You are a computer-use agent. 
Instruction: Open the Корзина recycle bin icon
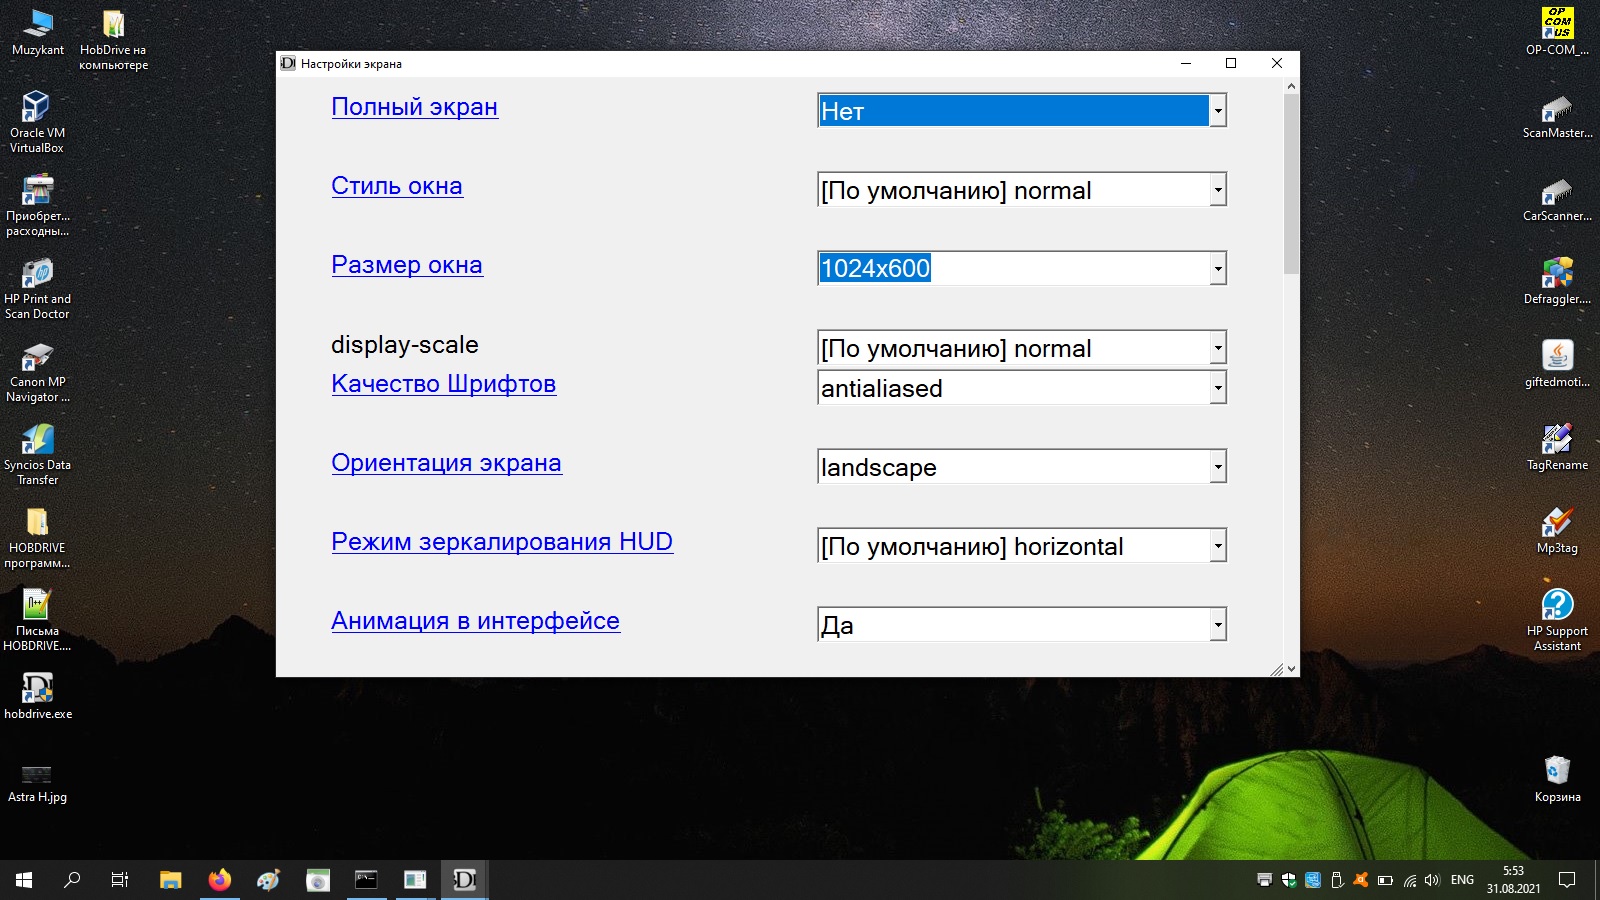click(1557, 772)
